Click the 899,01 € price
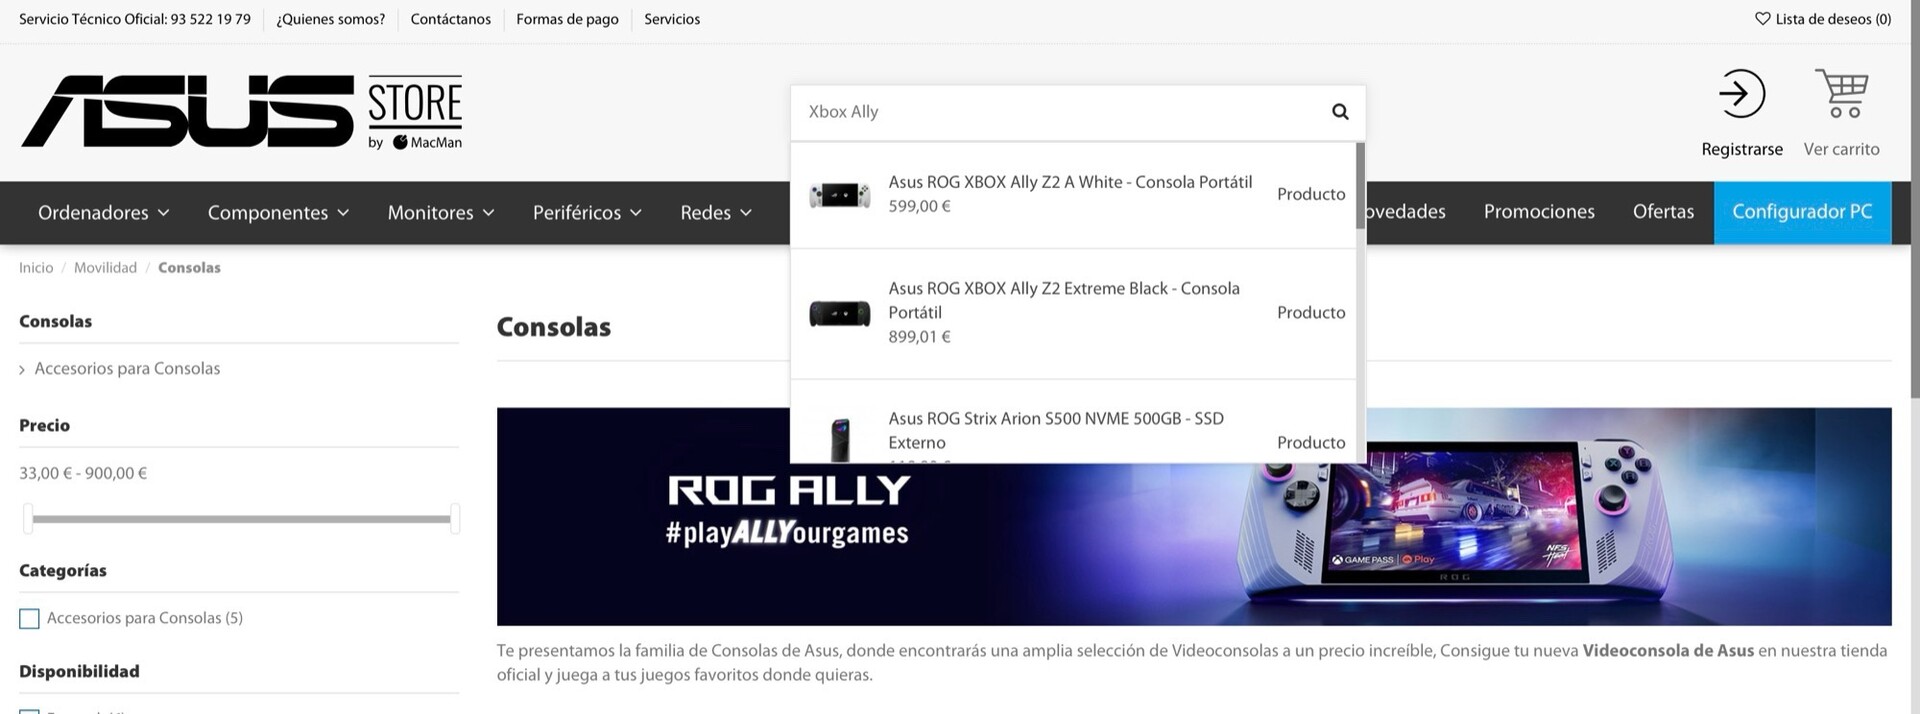 (x=919, y=337)
